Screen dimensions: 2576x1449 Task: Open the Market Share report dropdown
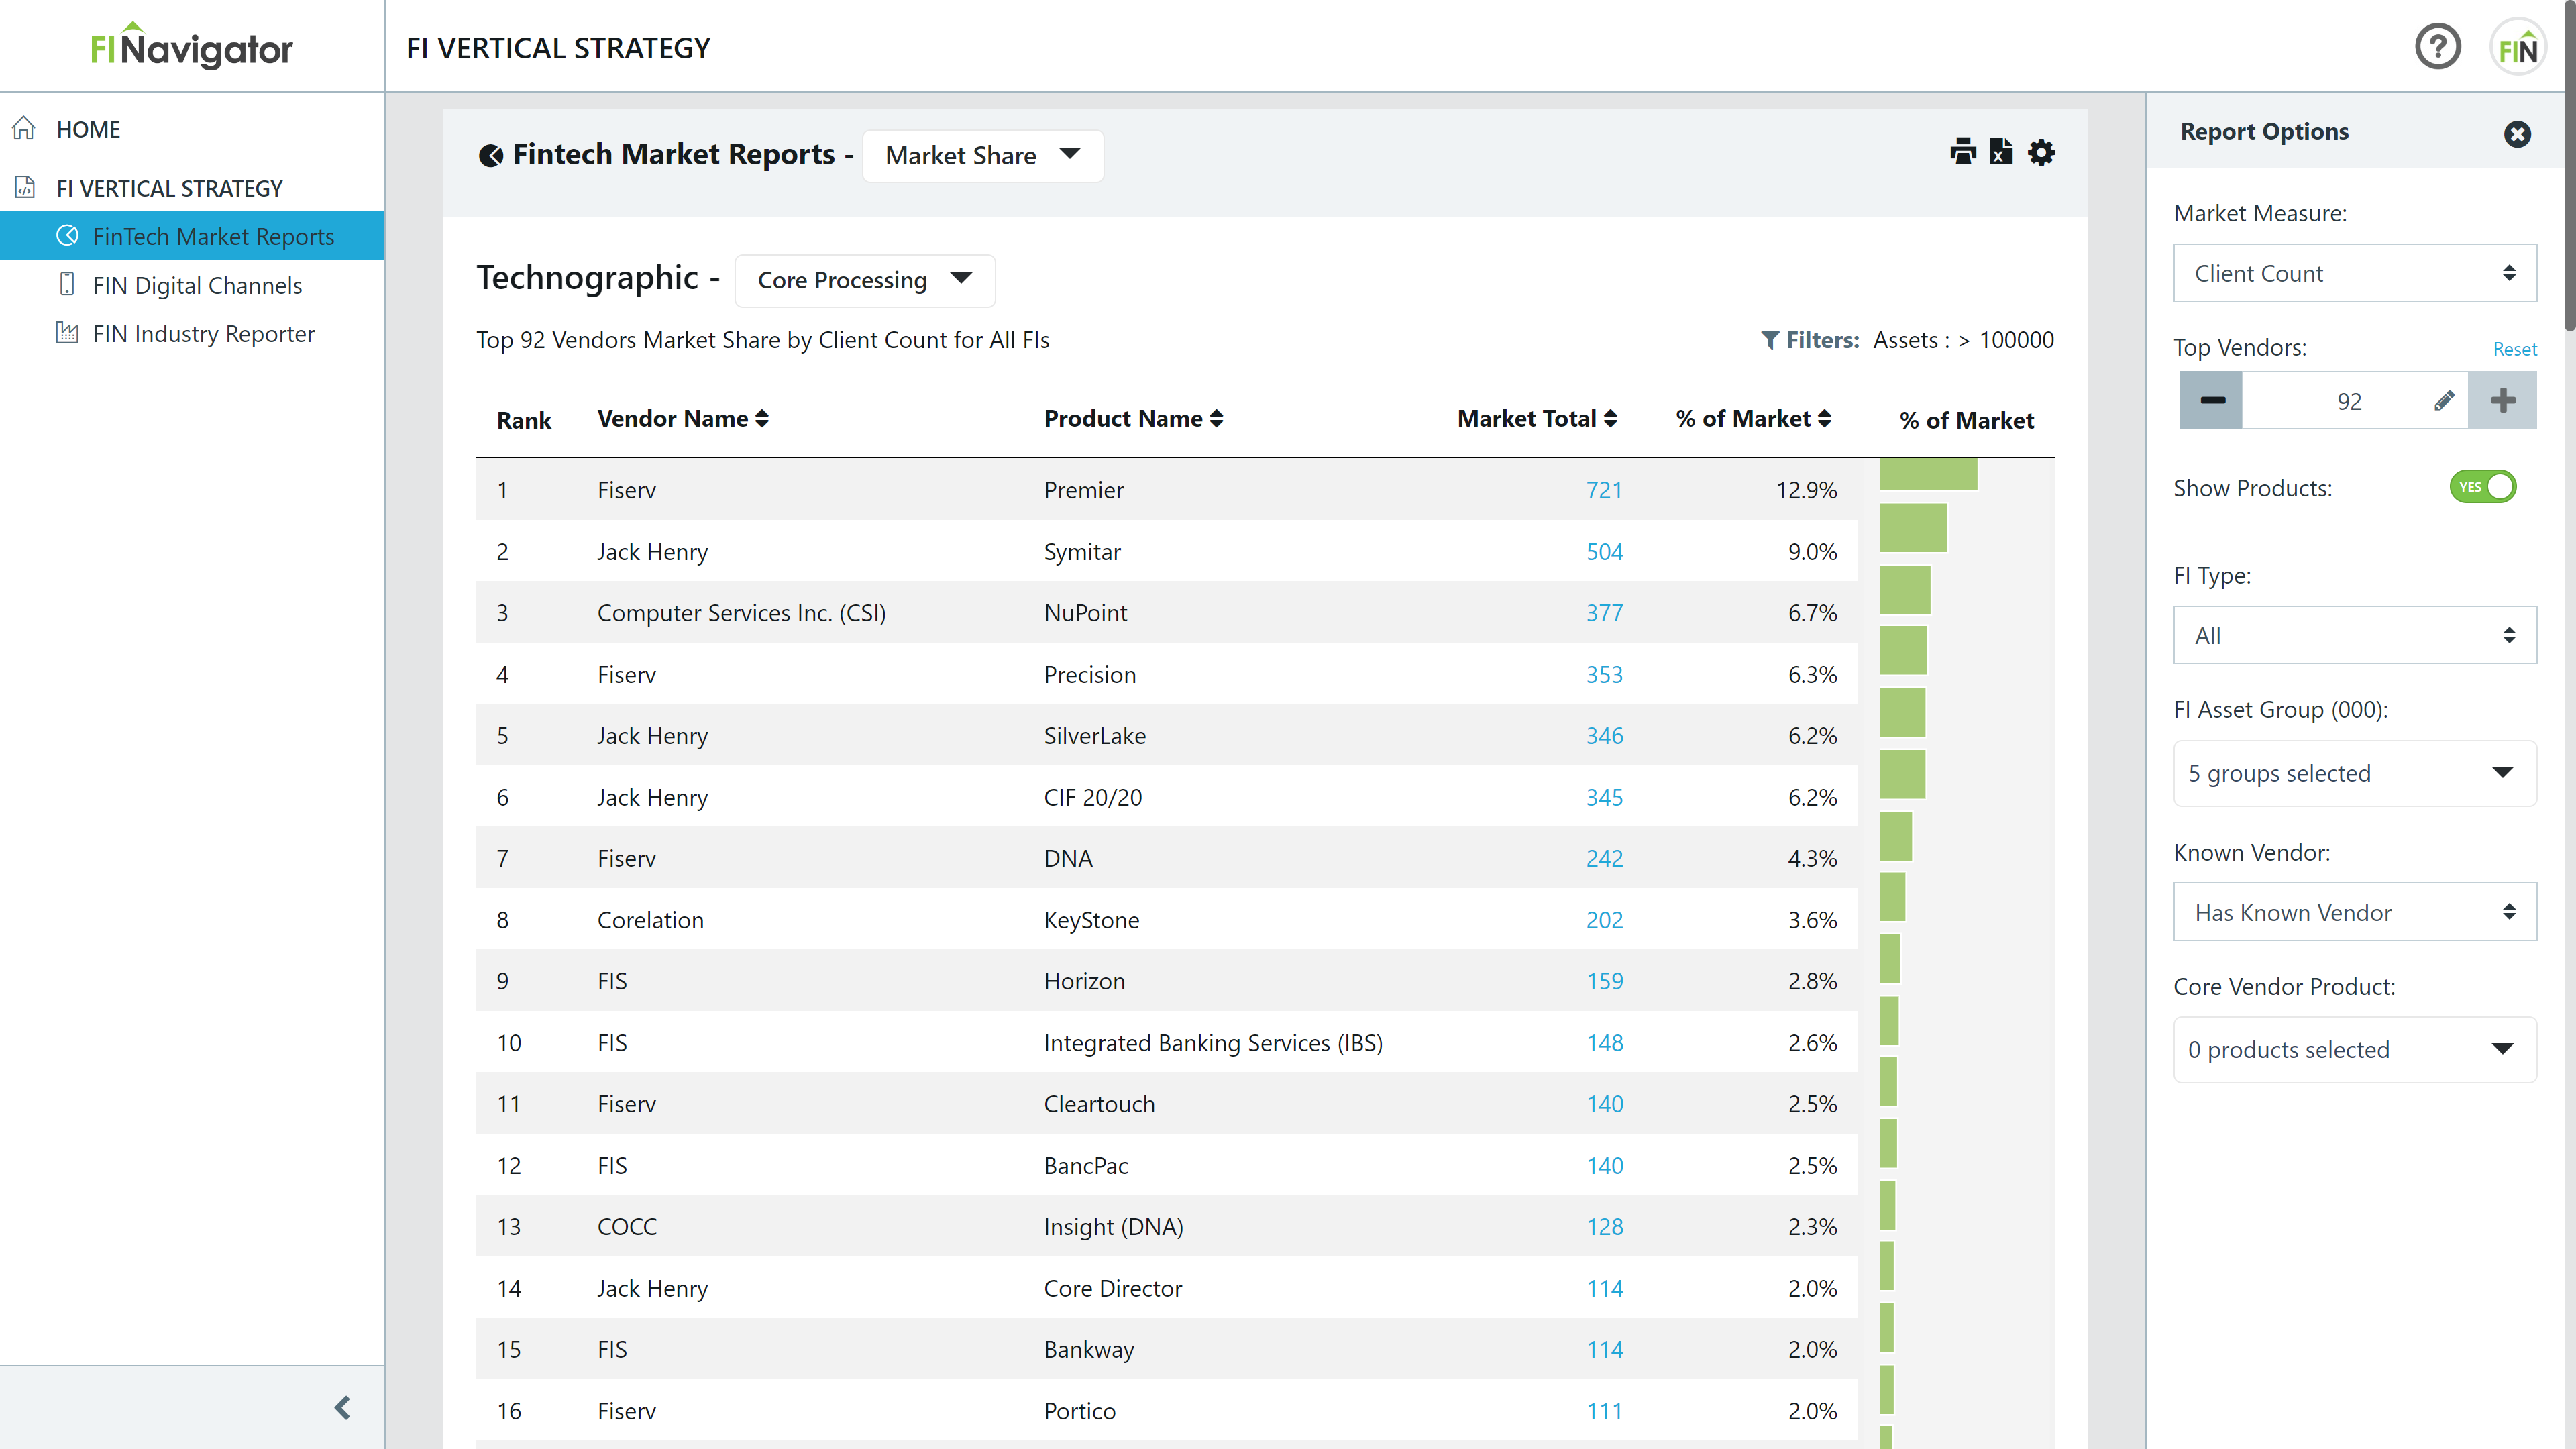click(983, 155)
